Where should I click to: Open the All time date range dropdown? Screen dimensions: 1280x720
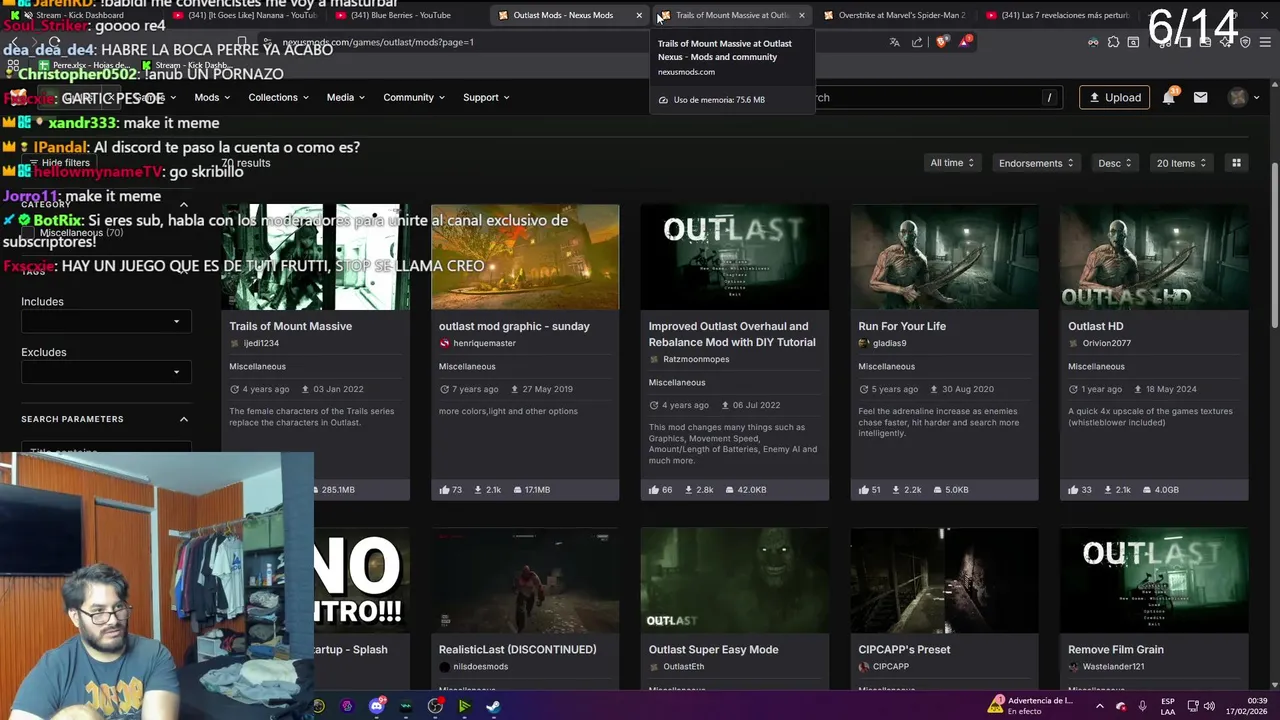[x=952, y=163]
